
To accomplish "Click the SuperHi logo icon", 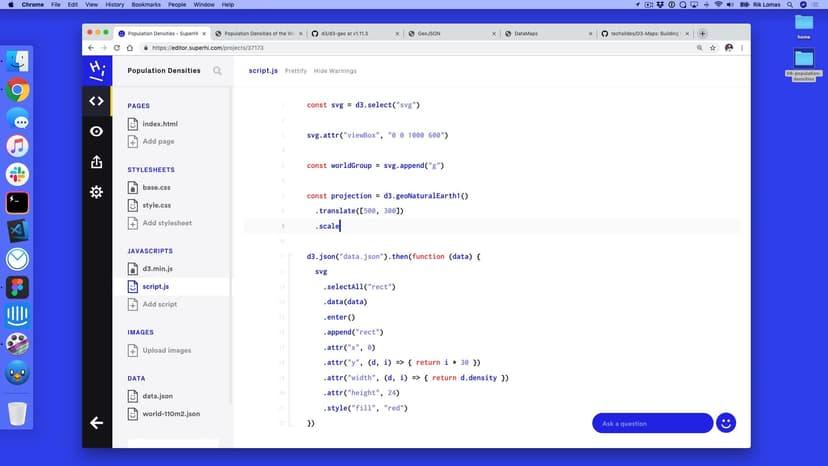I will pyautogui.click(x=96, y=70).
